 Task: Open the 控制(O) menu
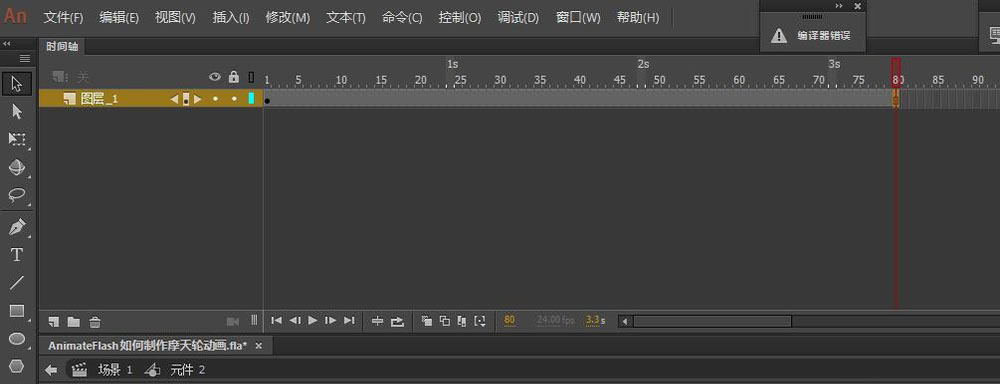pos(460,17)
